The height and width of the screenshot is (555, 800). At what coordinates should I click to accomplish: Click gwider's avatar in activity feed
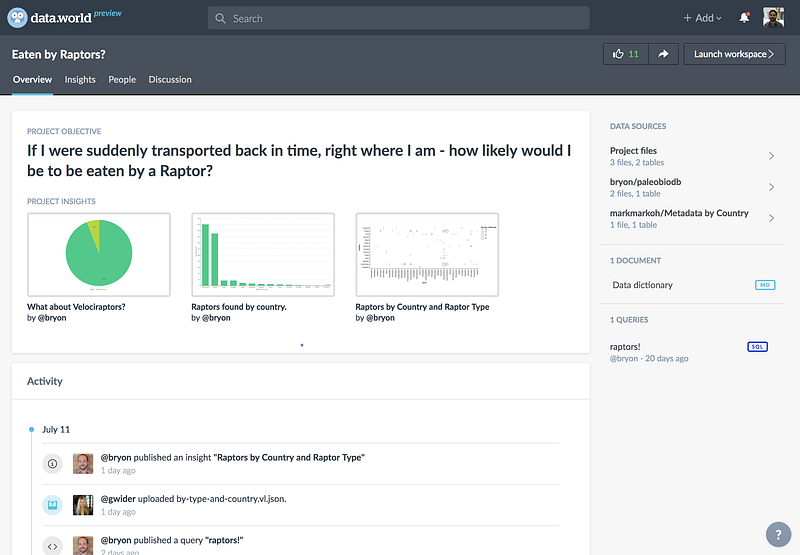(83, 505)
